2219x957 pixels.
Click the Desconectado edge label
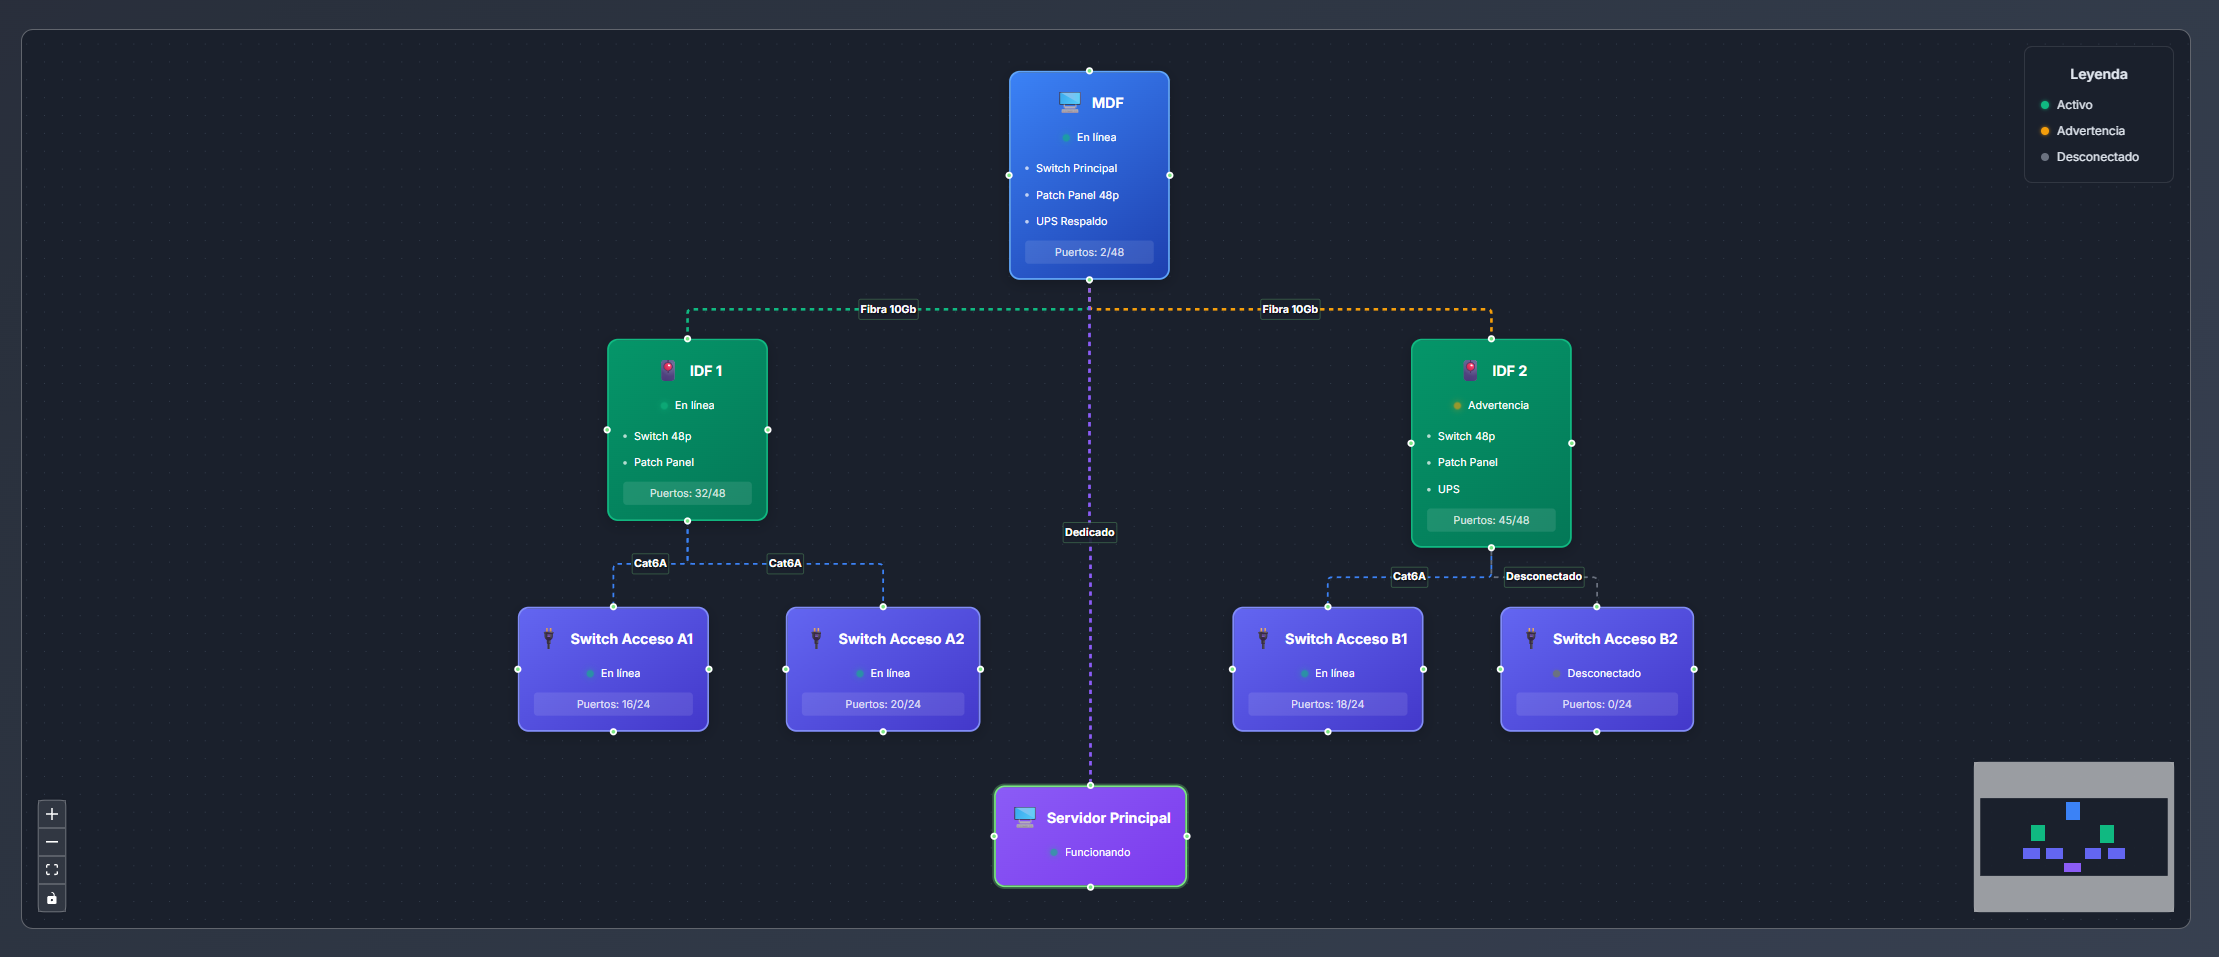coord(1543,576)
